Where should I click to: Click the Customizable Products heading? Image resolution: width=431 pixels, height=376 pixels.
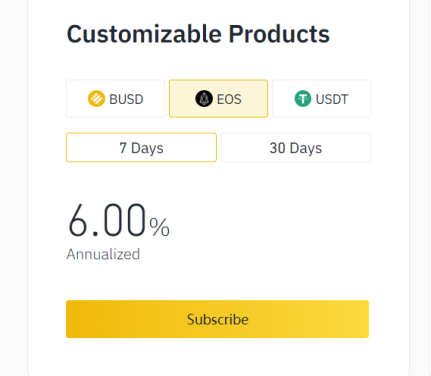(198, 34)
